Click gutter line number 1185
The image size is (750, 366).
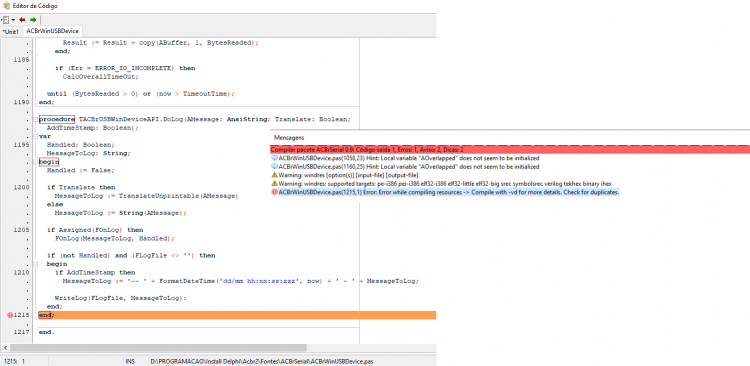click(22, 60)
